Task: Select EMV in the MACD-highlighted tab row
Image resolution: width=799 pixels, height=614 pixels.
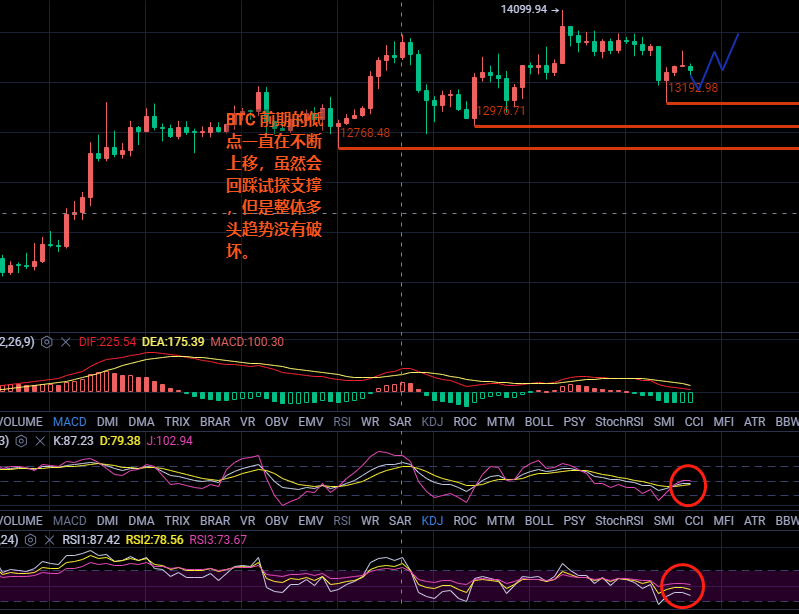Action: 311,422
